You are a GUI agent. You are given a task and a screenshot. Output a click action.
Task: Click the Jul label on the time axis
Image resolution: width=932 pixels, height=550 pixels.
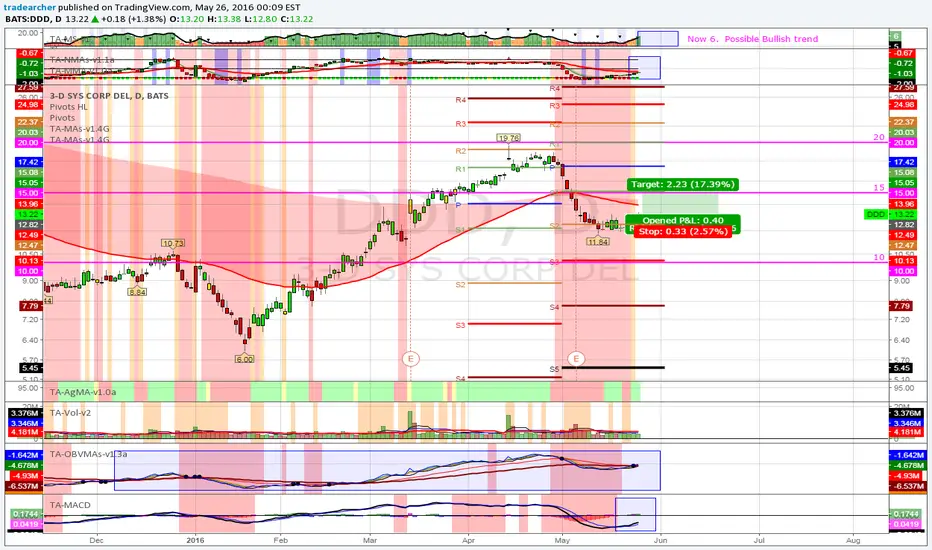pyautogui.click(x=758, y=540)
